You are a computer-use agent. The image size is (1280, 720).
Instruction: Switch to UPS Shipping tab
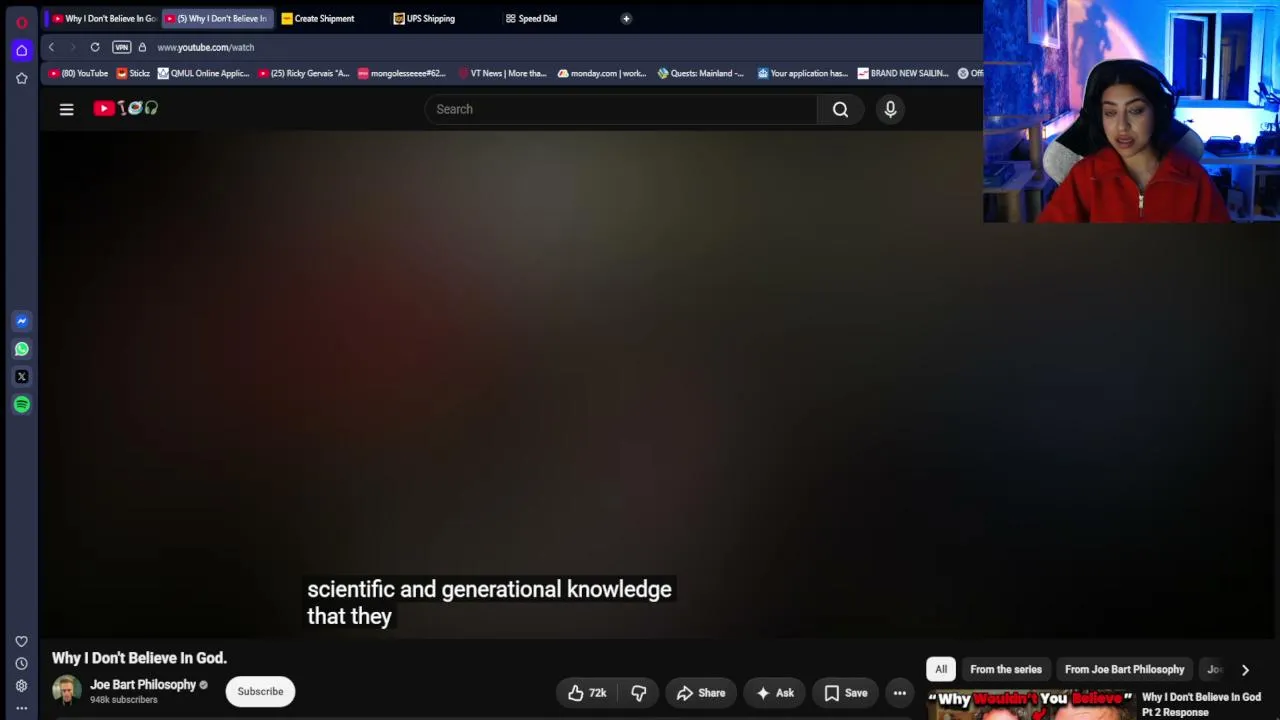pyautogui.click(x=430, y=18)
